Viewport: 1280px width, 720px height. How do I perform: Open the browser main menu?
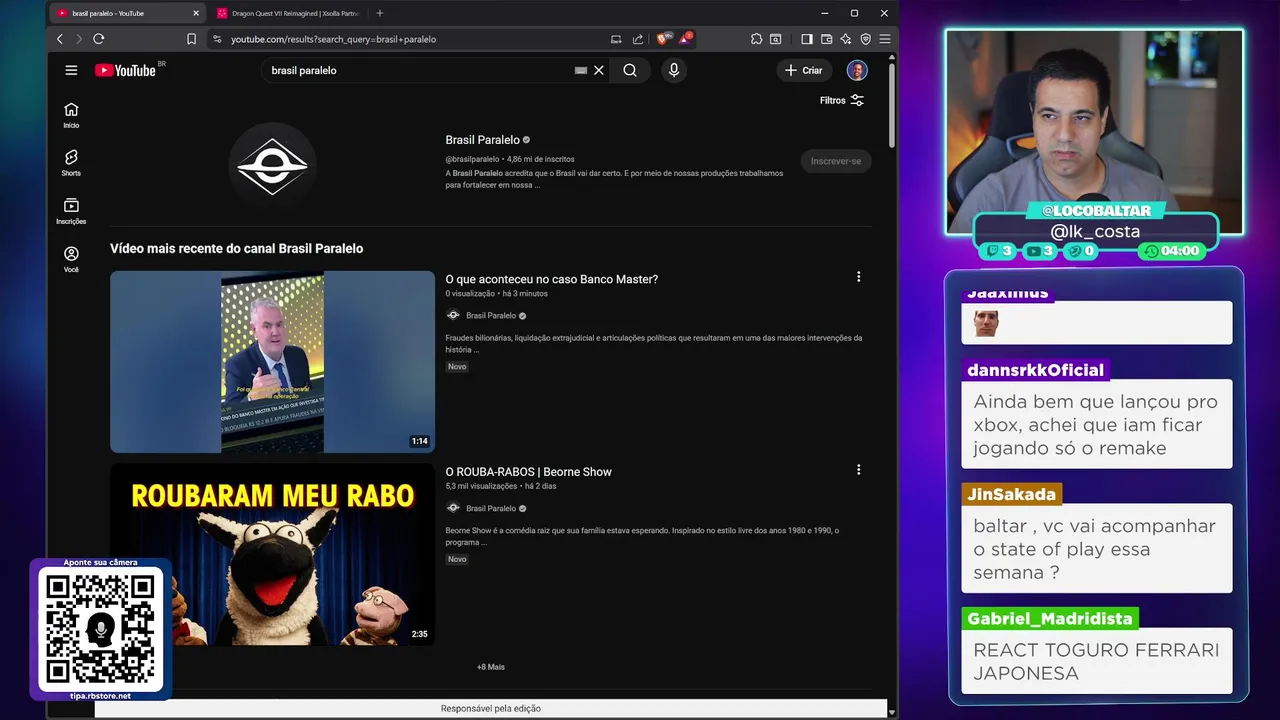(x=884, y=39)
